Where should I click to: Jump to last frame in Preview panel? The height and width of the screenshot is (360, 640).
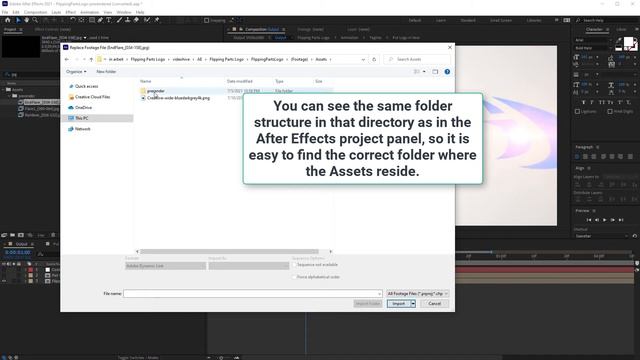(621, 220)
